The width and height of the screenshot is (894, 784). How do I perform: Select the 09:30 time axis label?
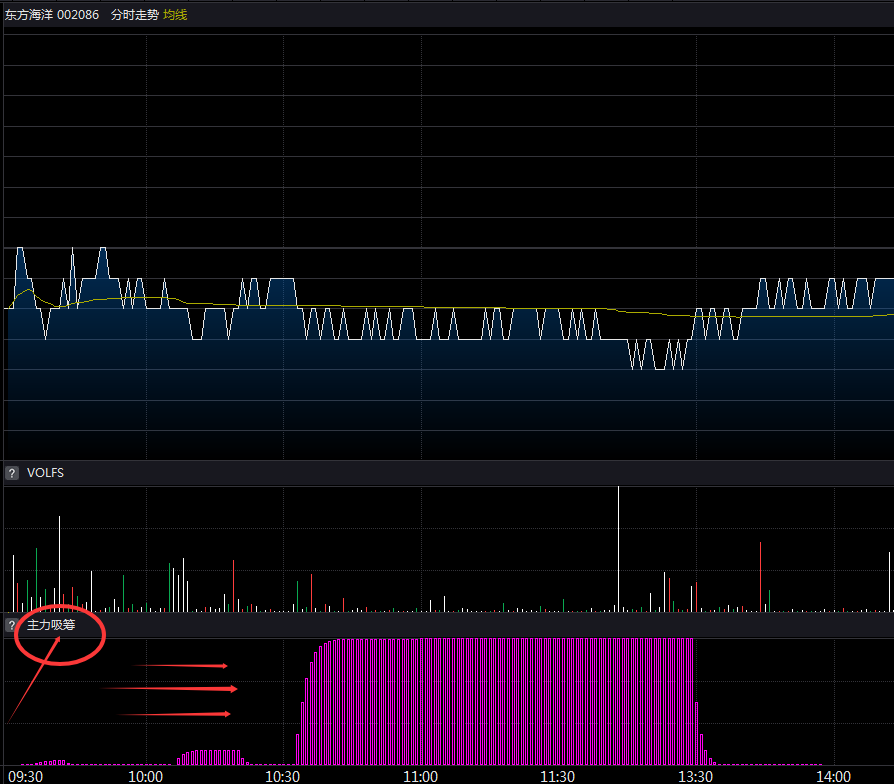(x=26, y=777)
